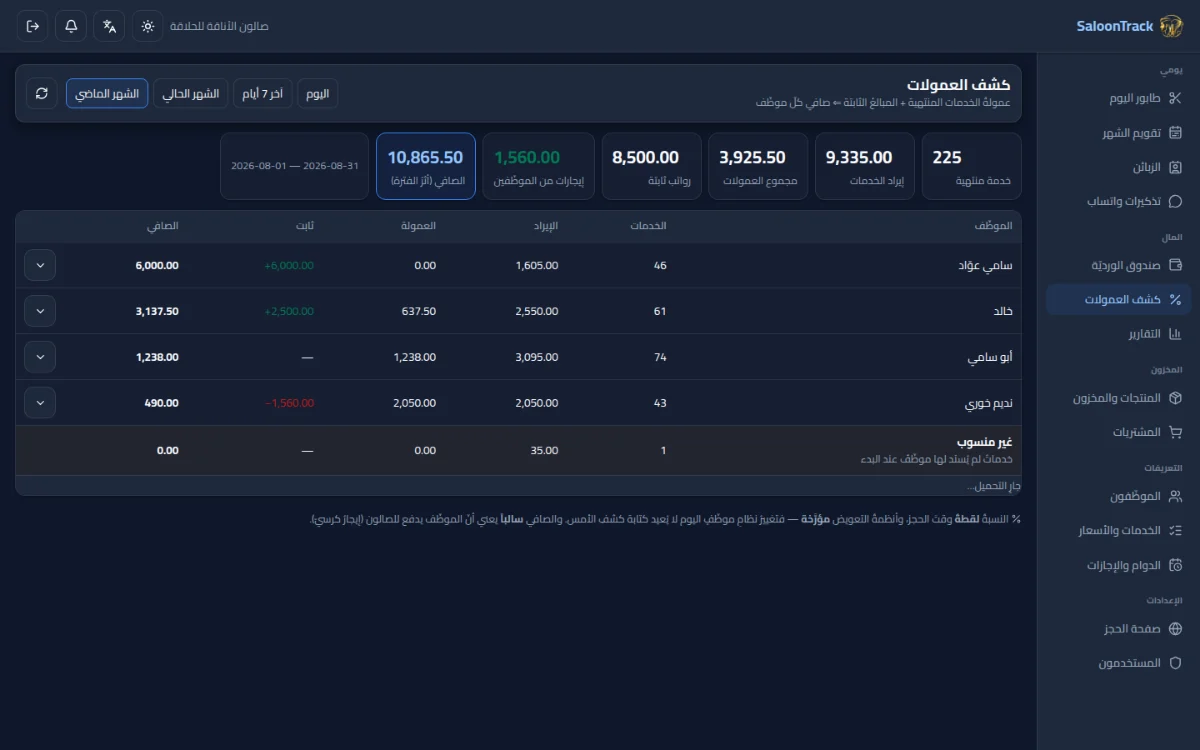Click the wallet icon for صندوق الوردية

click(x=1175, y=265)
